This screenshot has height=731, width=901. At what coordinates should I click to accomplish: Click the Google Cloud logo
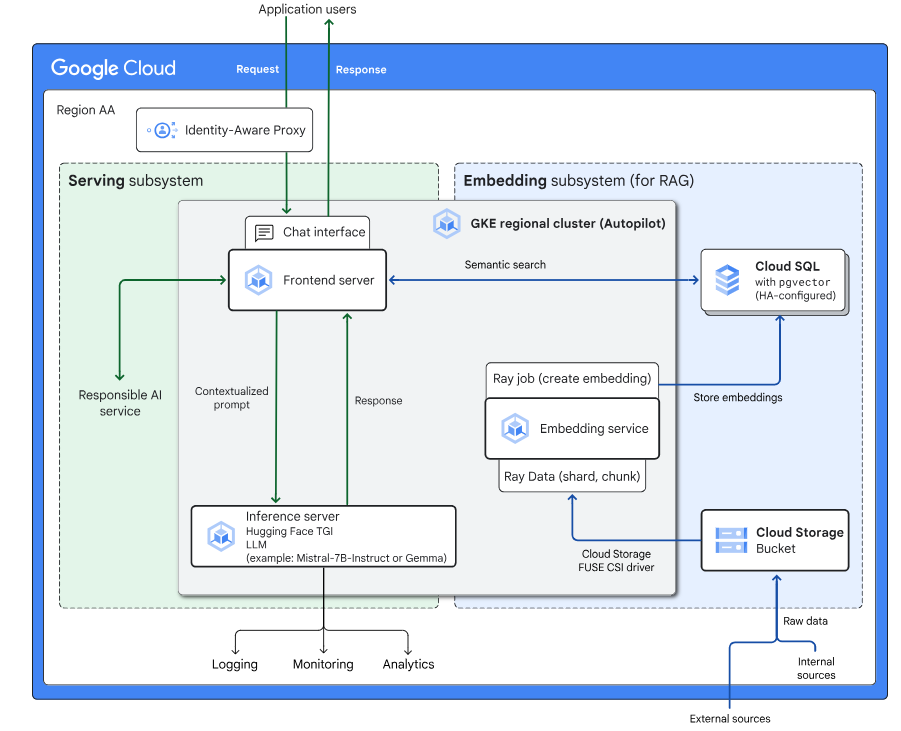coord(113,68)
